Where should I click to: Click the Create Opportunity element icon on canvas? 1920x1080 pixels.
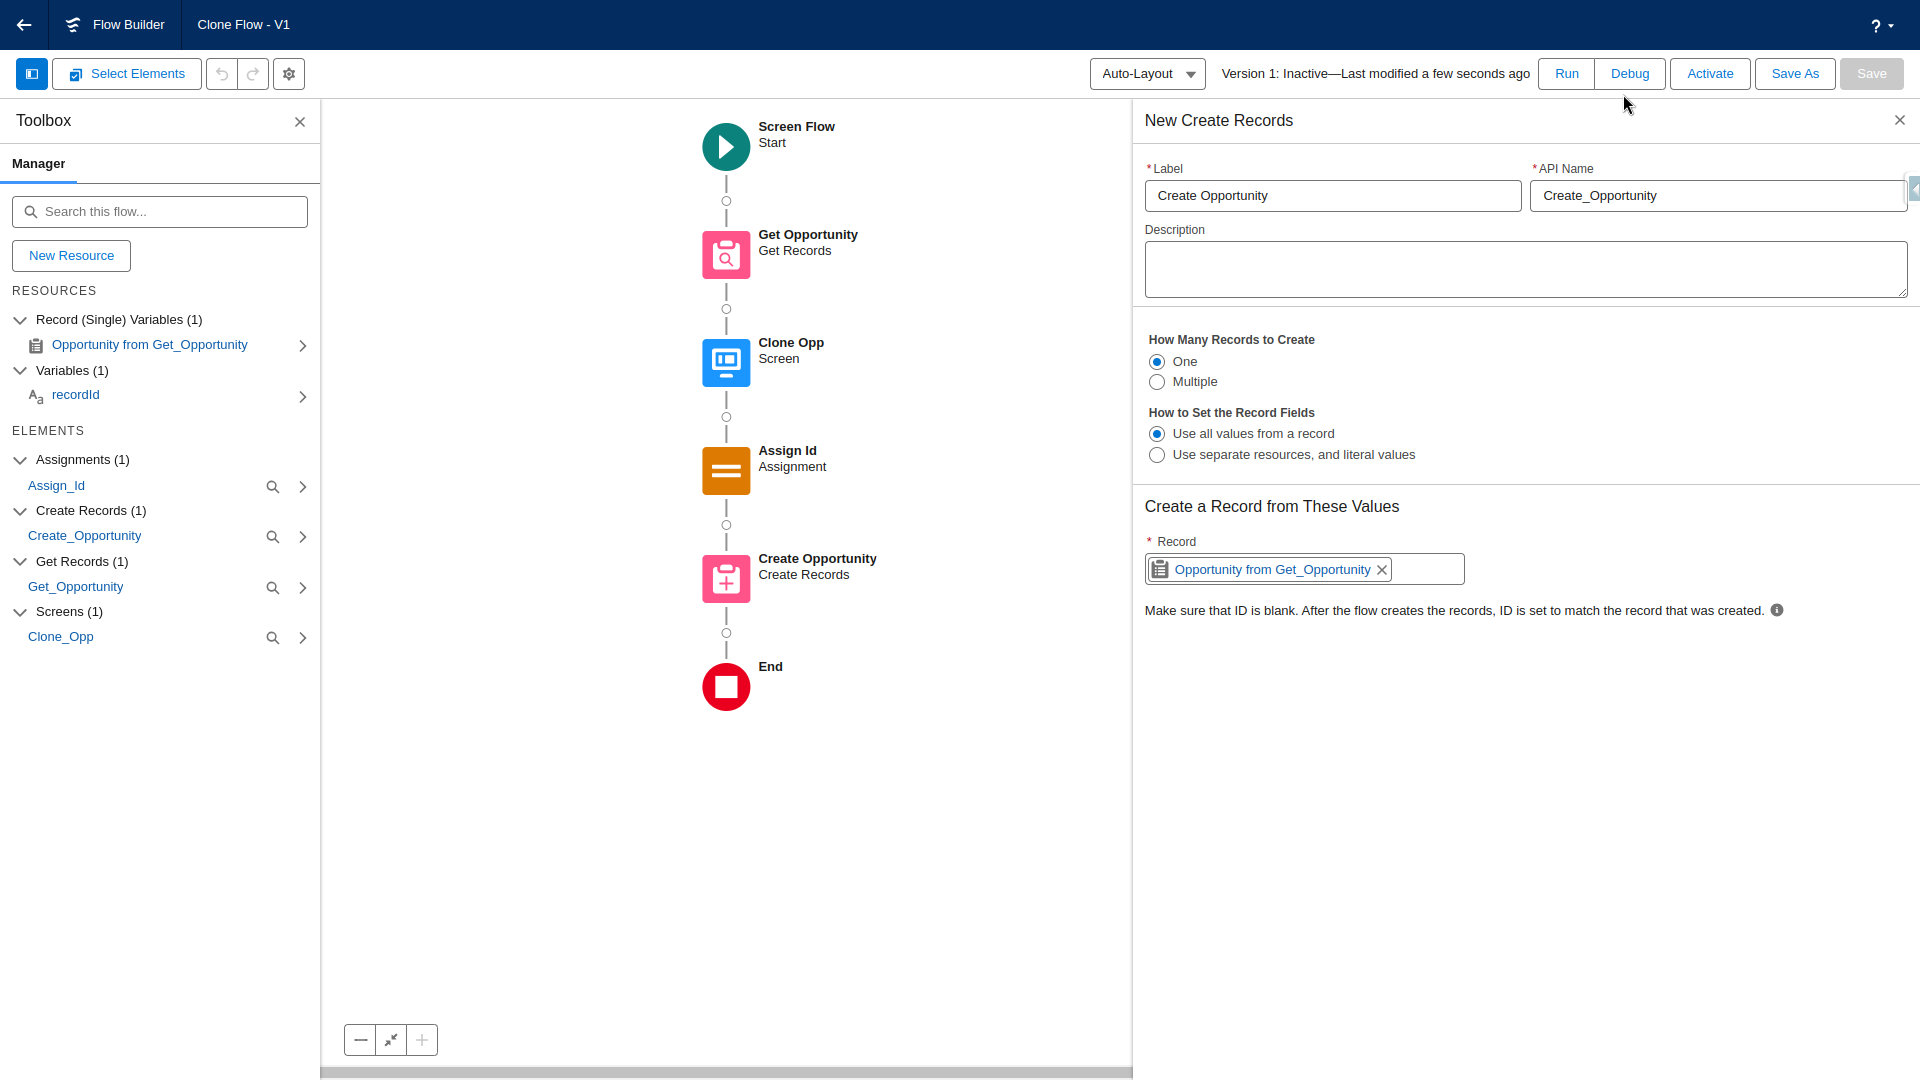click(726, 579)
